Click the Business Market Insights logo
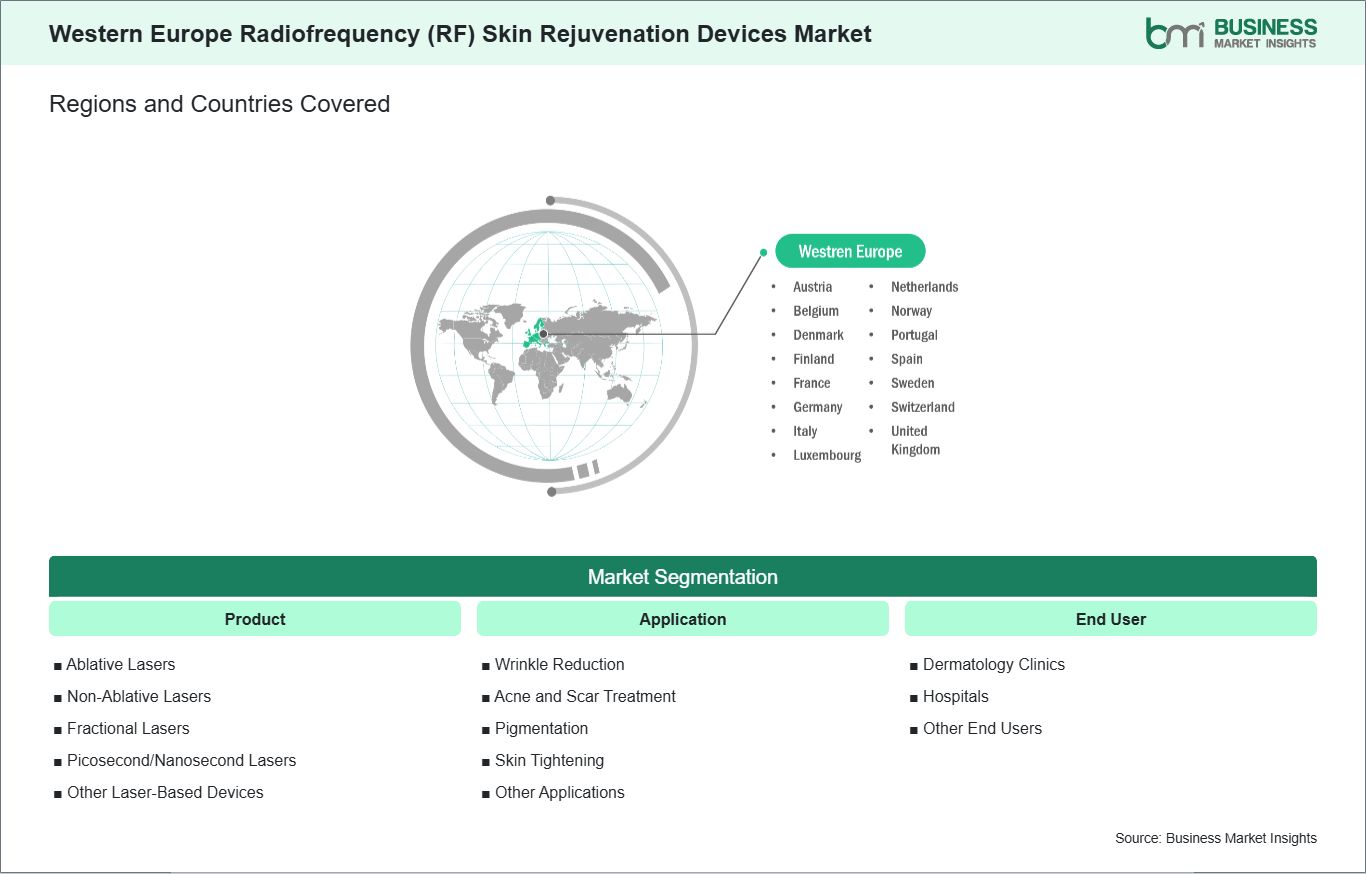Viewport: 1366px width, 874px height. [x=1231, y=33]
